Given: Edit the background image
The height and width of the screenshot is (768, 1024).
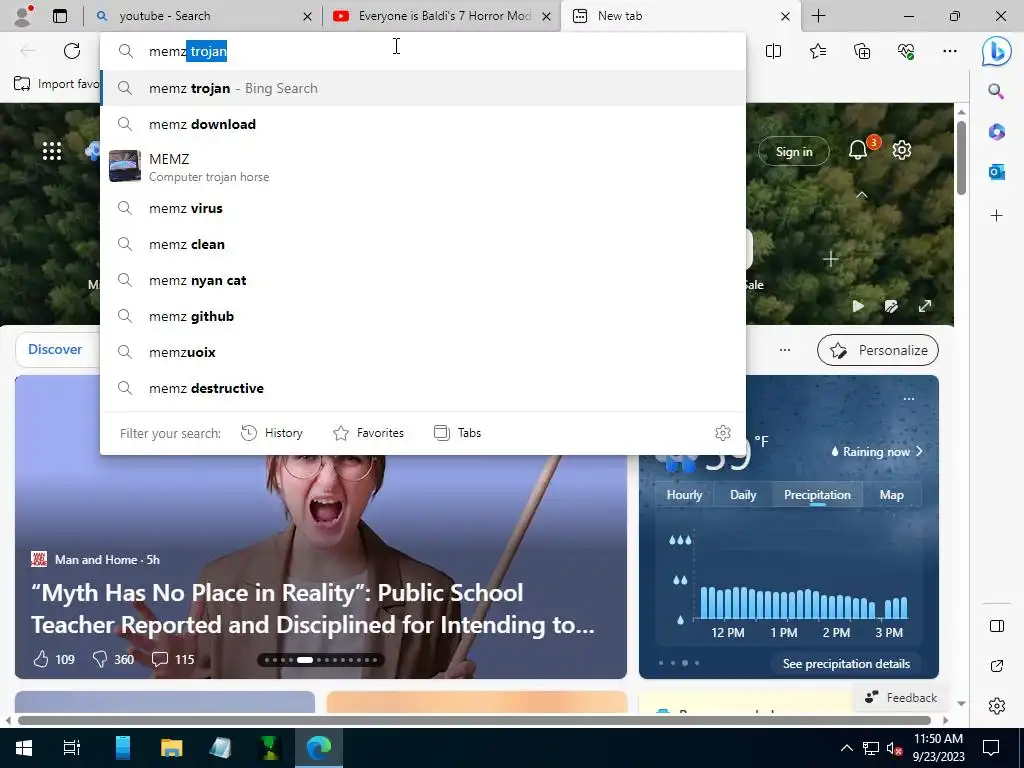Looking at the screenshot, I should pos(891,306).
